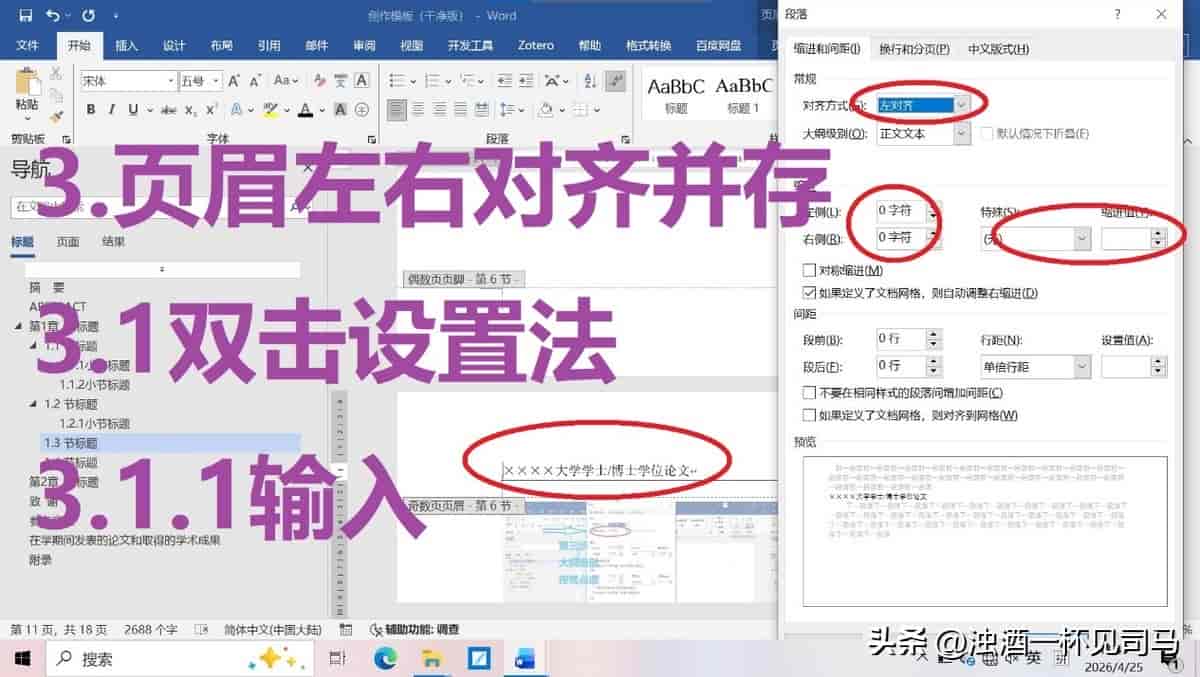Open the 文件 menu tab
1200x677 pixels.
tap(28, 46)
